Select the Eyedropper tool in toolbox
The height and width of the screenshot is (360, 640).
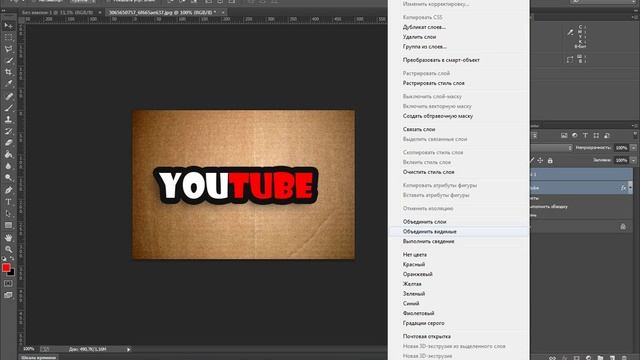pyautogui.click(x=8, y=84)
